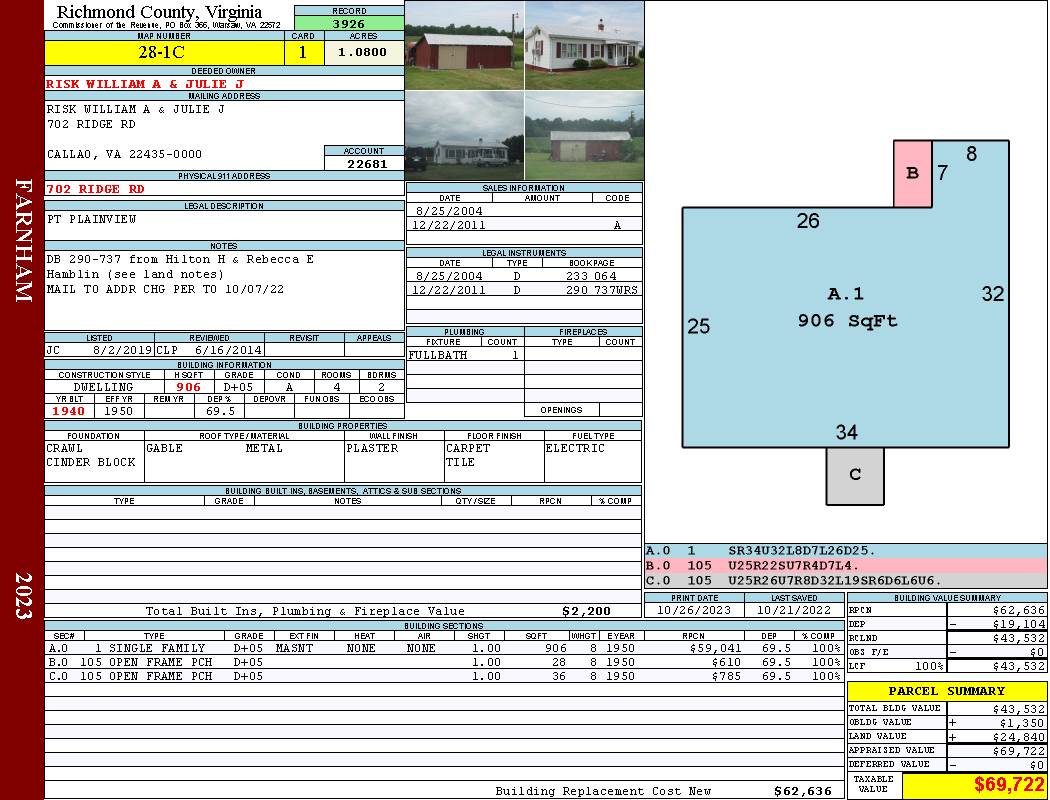
Task: Click the last saved date 10/21/2022
Action: (x=794, y=610)
